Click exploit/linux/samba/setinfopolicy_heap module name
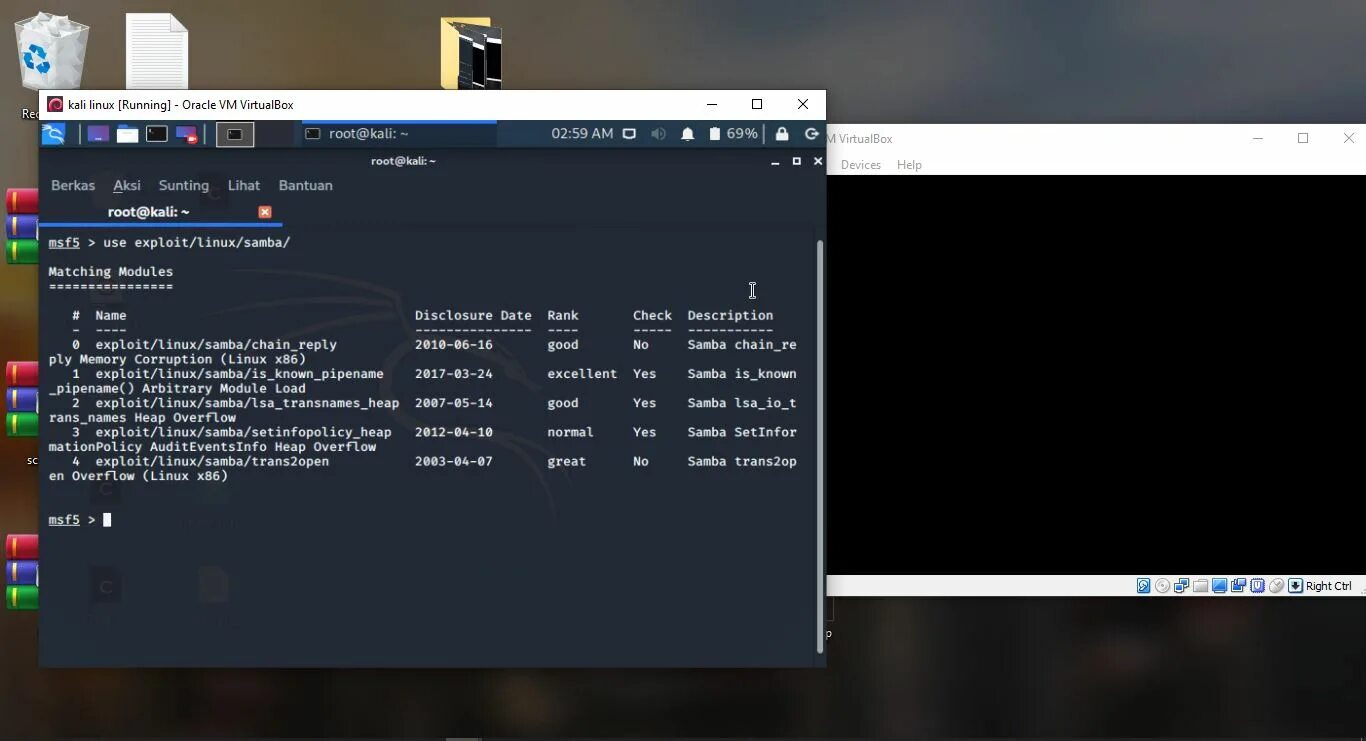1366x741 pixels. pos(243,432)
